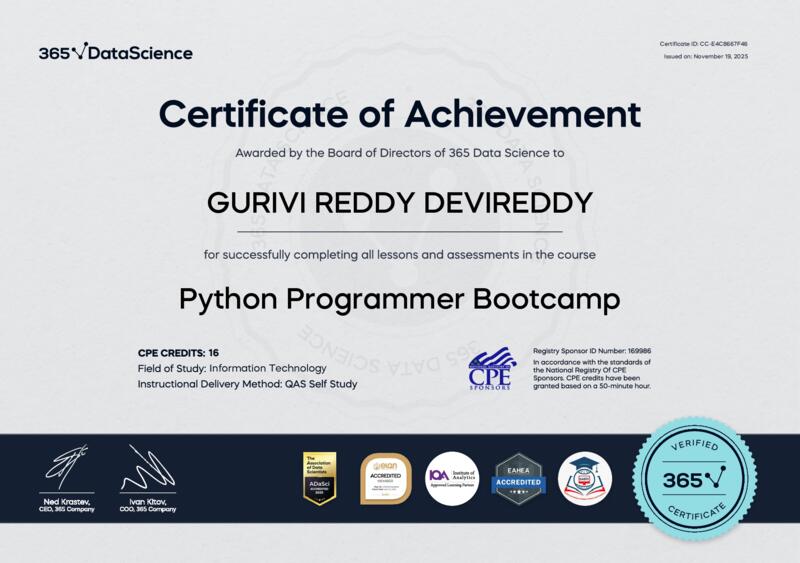The image size is (800, 563).
Task: Select the graduation cap round badge
Action: 585,479
